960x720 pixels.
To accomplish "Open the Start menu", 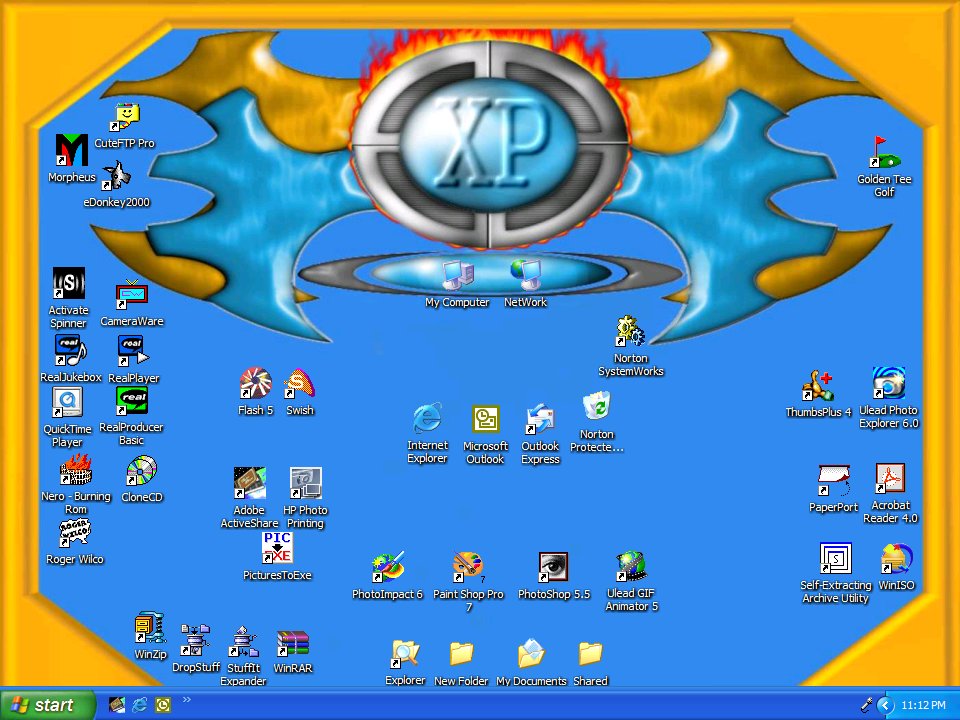I will tap(48, 705).
